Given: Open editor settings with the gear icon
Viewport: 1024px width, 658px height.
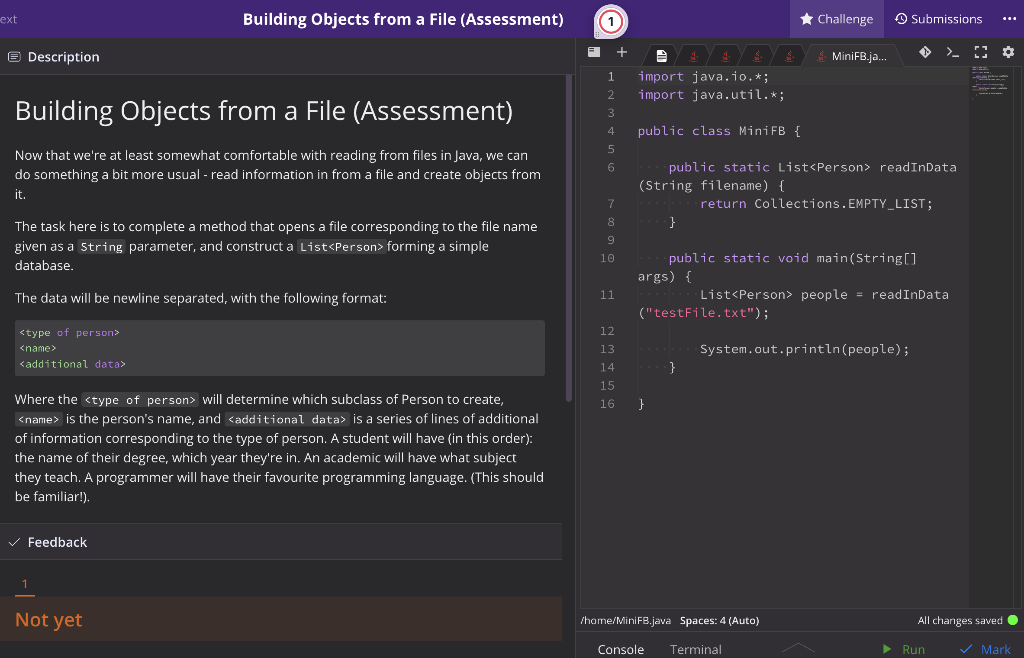Looking at the screenshot, I should 1007,52.
